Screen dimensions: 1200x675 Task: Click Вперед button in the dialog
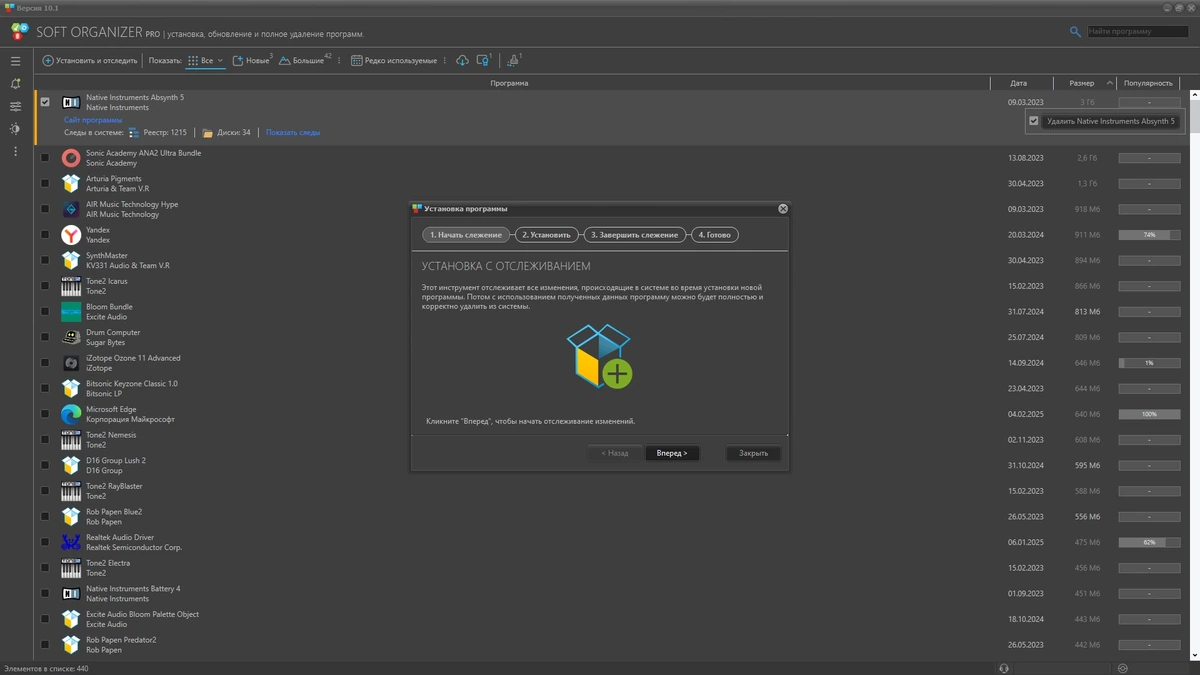(x=672, y=453)
